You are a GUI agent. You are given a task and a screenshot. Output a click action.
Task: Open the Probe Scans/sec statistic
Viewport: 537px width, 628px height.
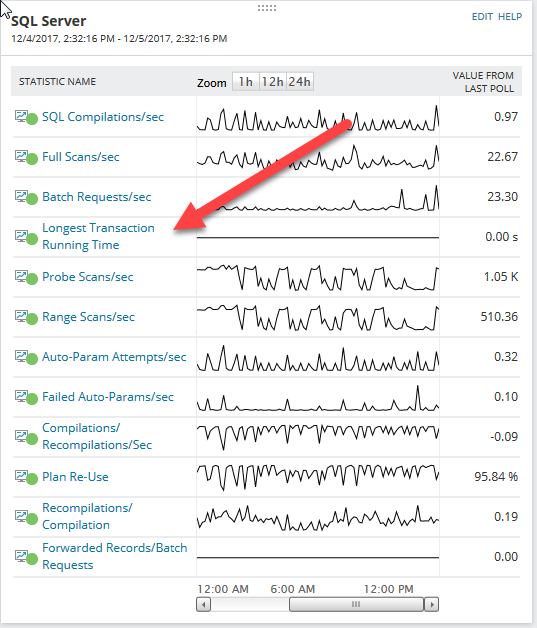click(88, 276)
